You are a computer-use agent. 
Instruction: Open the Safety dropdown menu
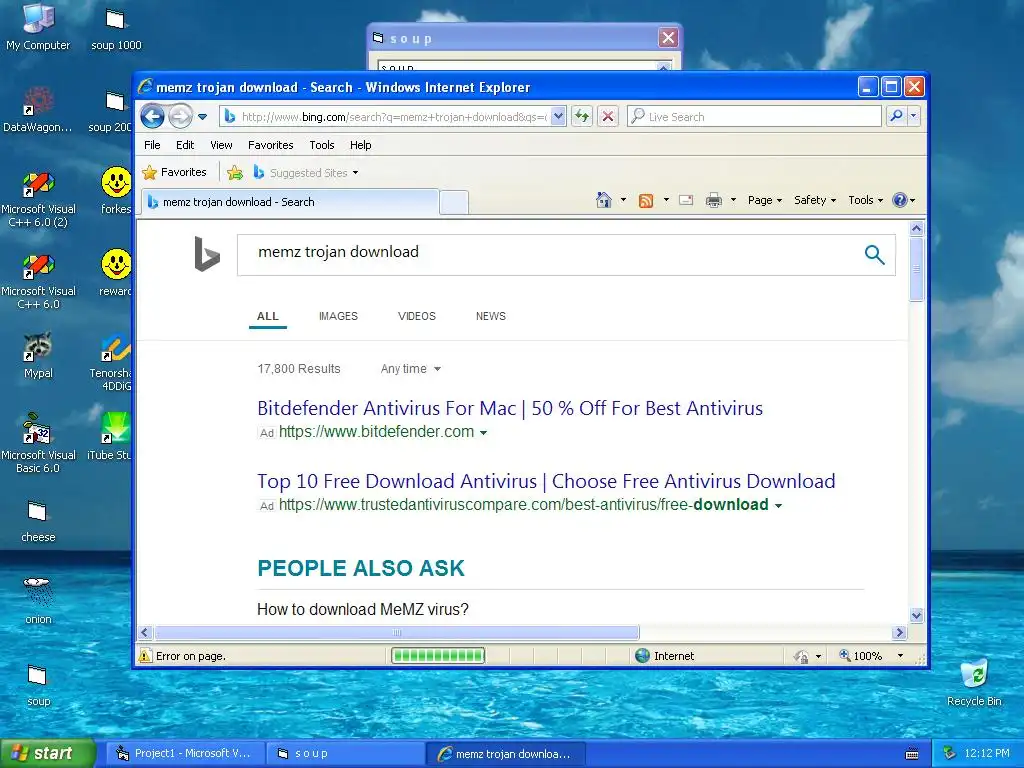(x=814, y=200)
